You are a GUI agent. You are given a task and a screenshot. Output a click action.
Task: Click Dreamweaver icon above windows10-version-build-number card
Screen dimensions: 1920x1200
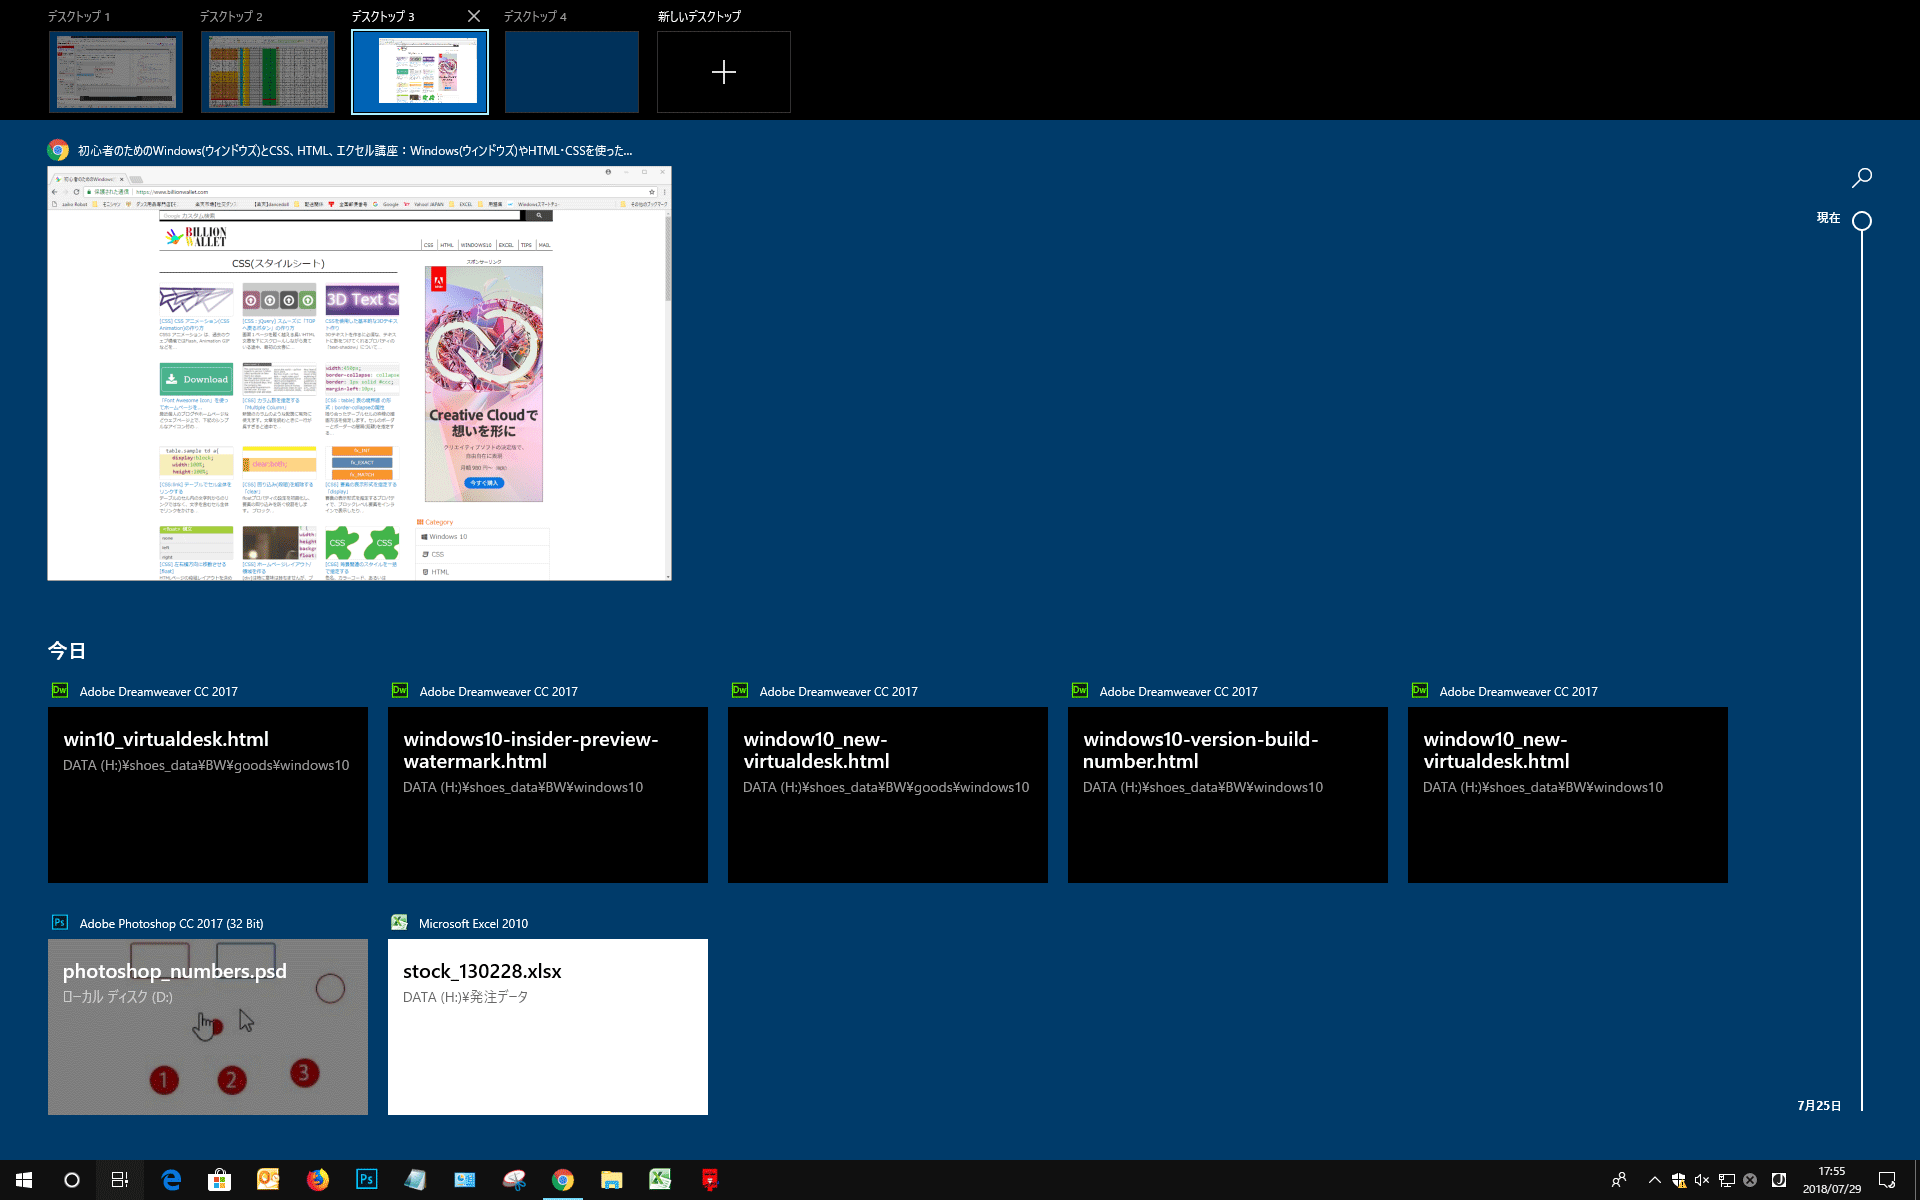(x=1080, y=691)
